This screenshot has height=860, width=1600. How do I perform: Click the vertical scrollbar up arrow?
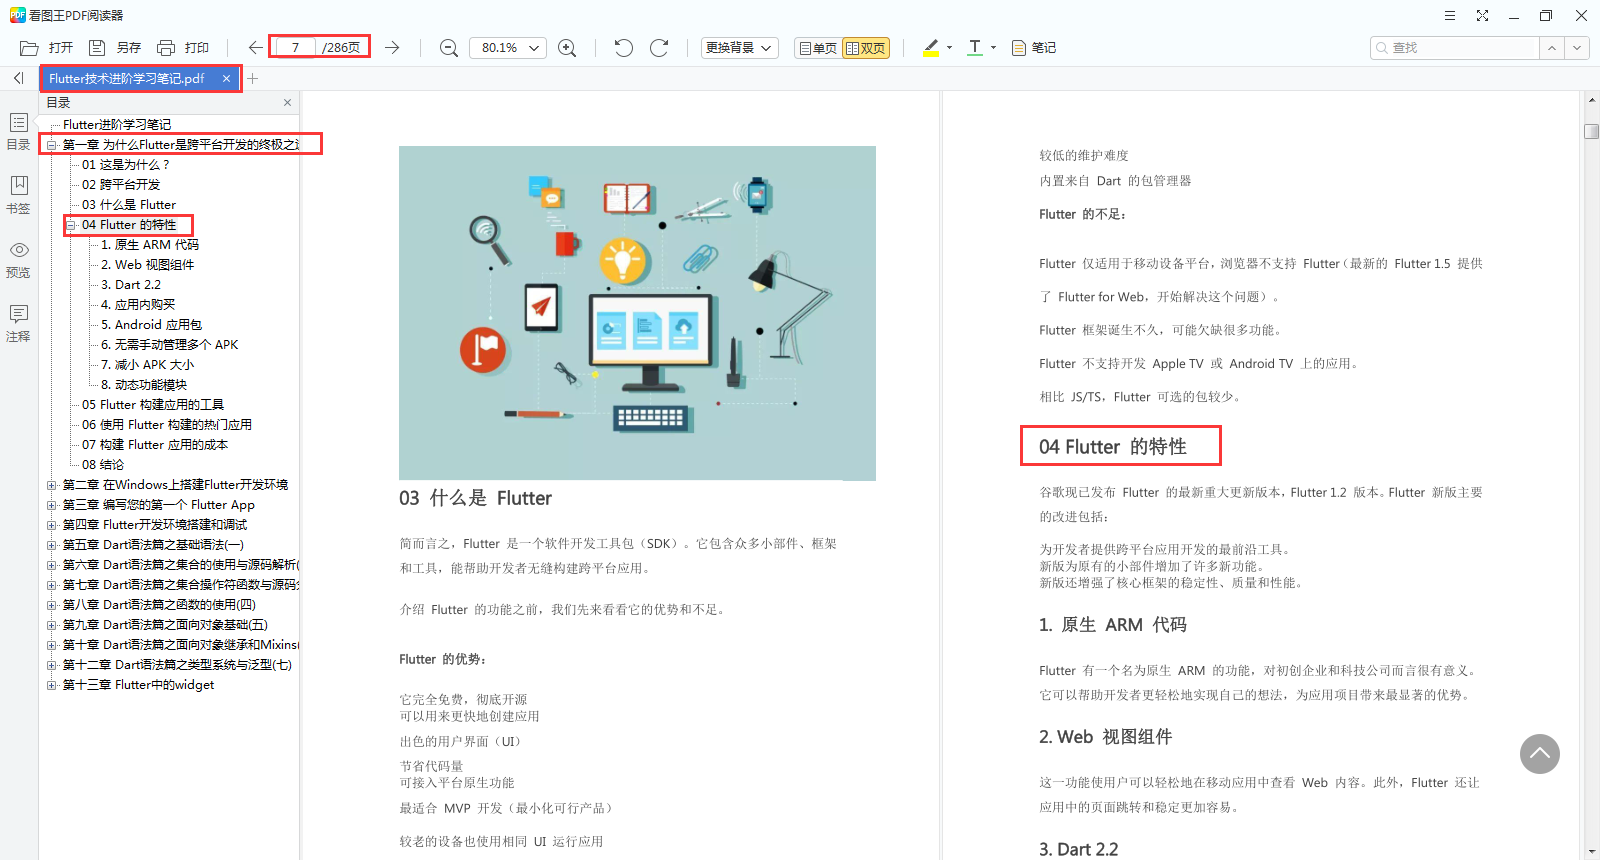coord(1591,100)
